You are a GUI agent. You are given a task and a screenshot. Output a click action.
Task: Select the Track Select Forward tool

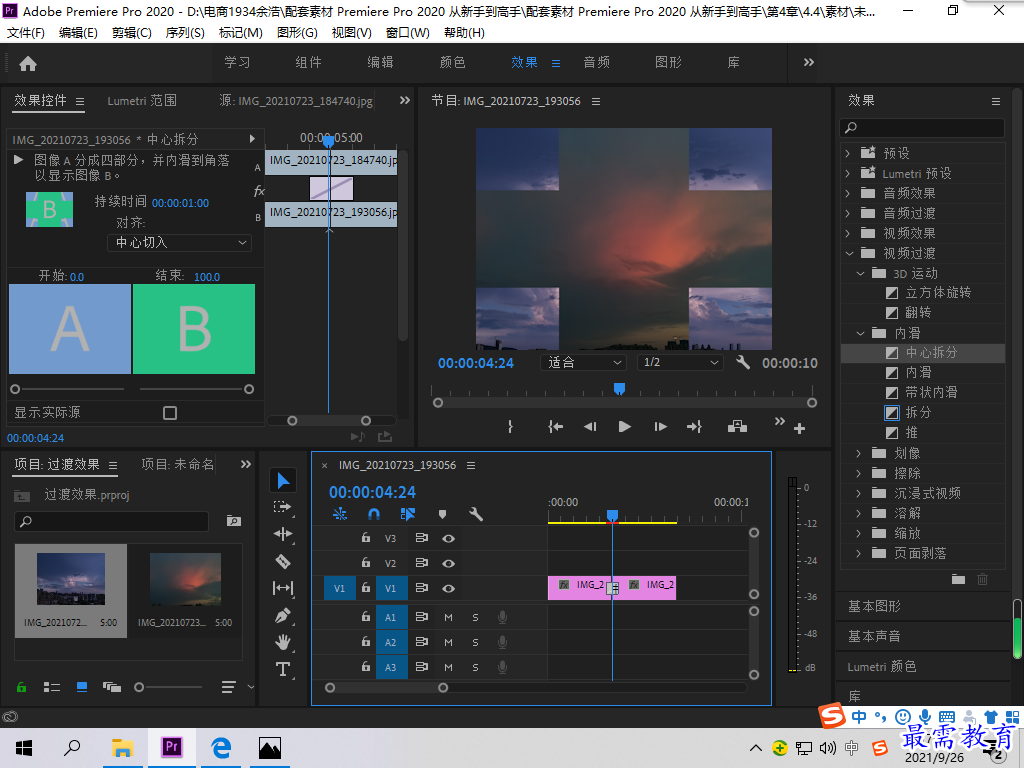tap(282, 507)
